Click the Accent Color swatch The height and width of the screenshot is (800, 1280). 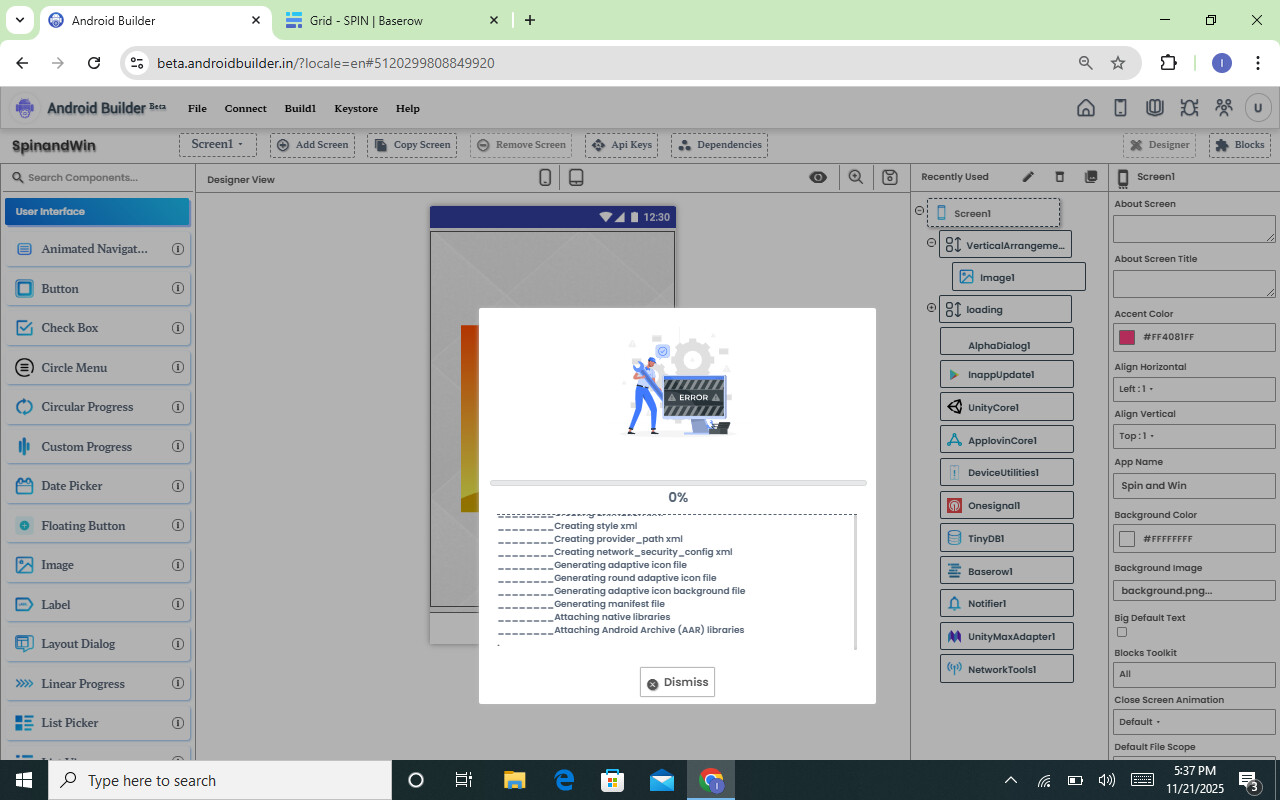1127,337
